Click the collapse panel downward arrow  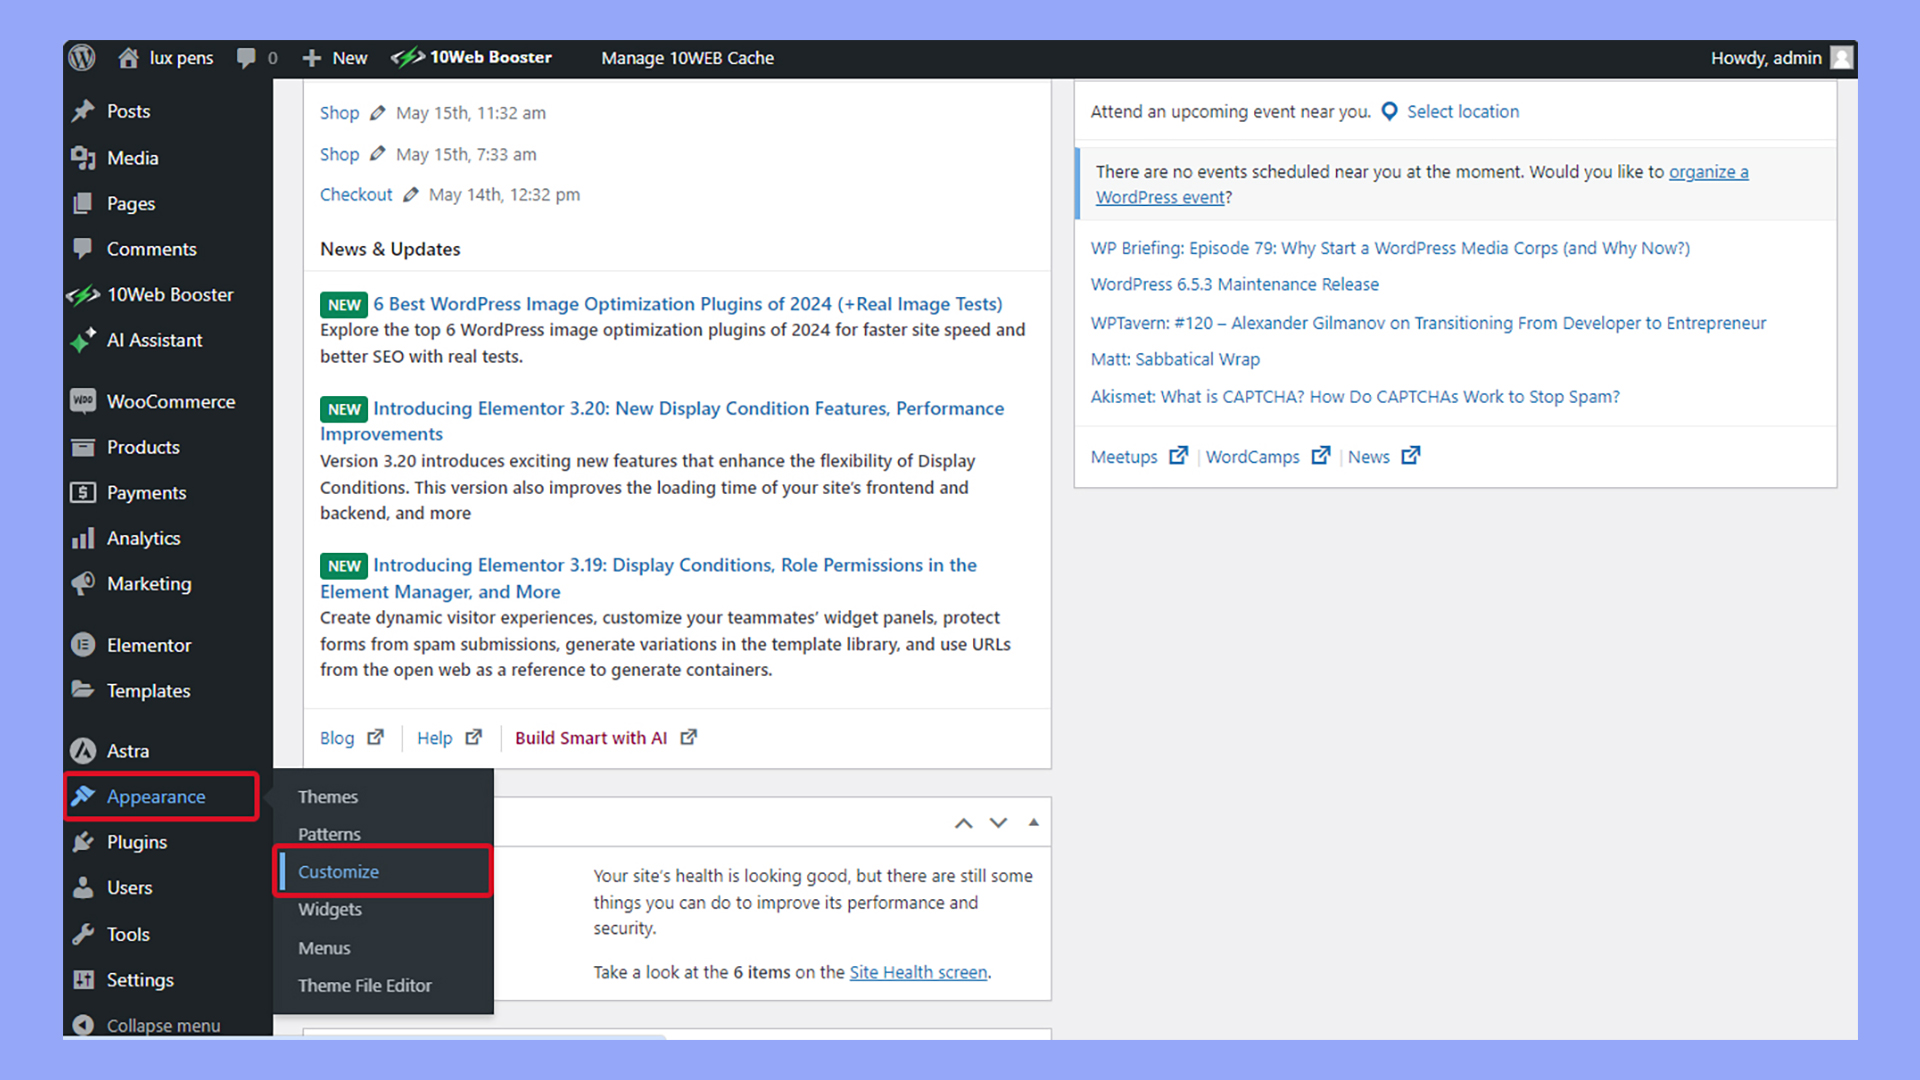pos(998,822)
